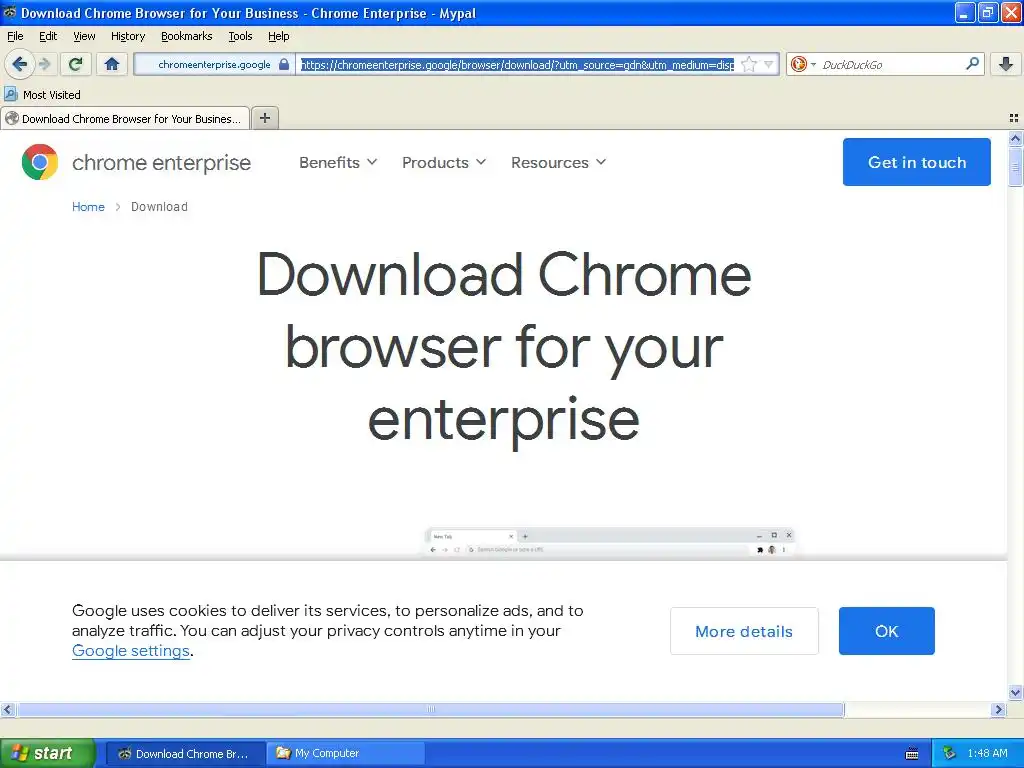The image size is (1024, 768).
Task: Click the 1:48 AM clock
Action: pos(987,754)
